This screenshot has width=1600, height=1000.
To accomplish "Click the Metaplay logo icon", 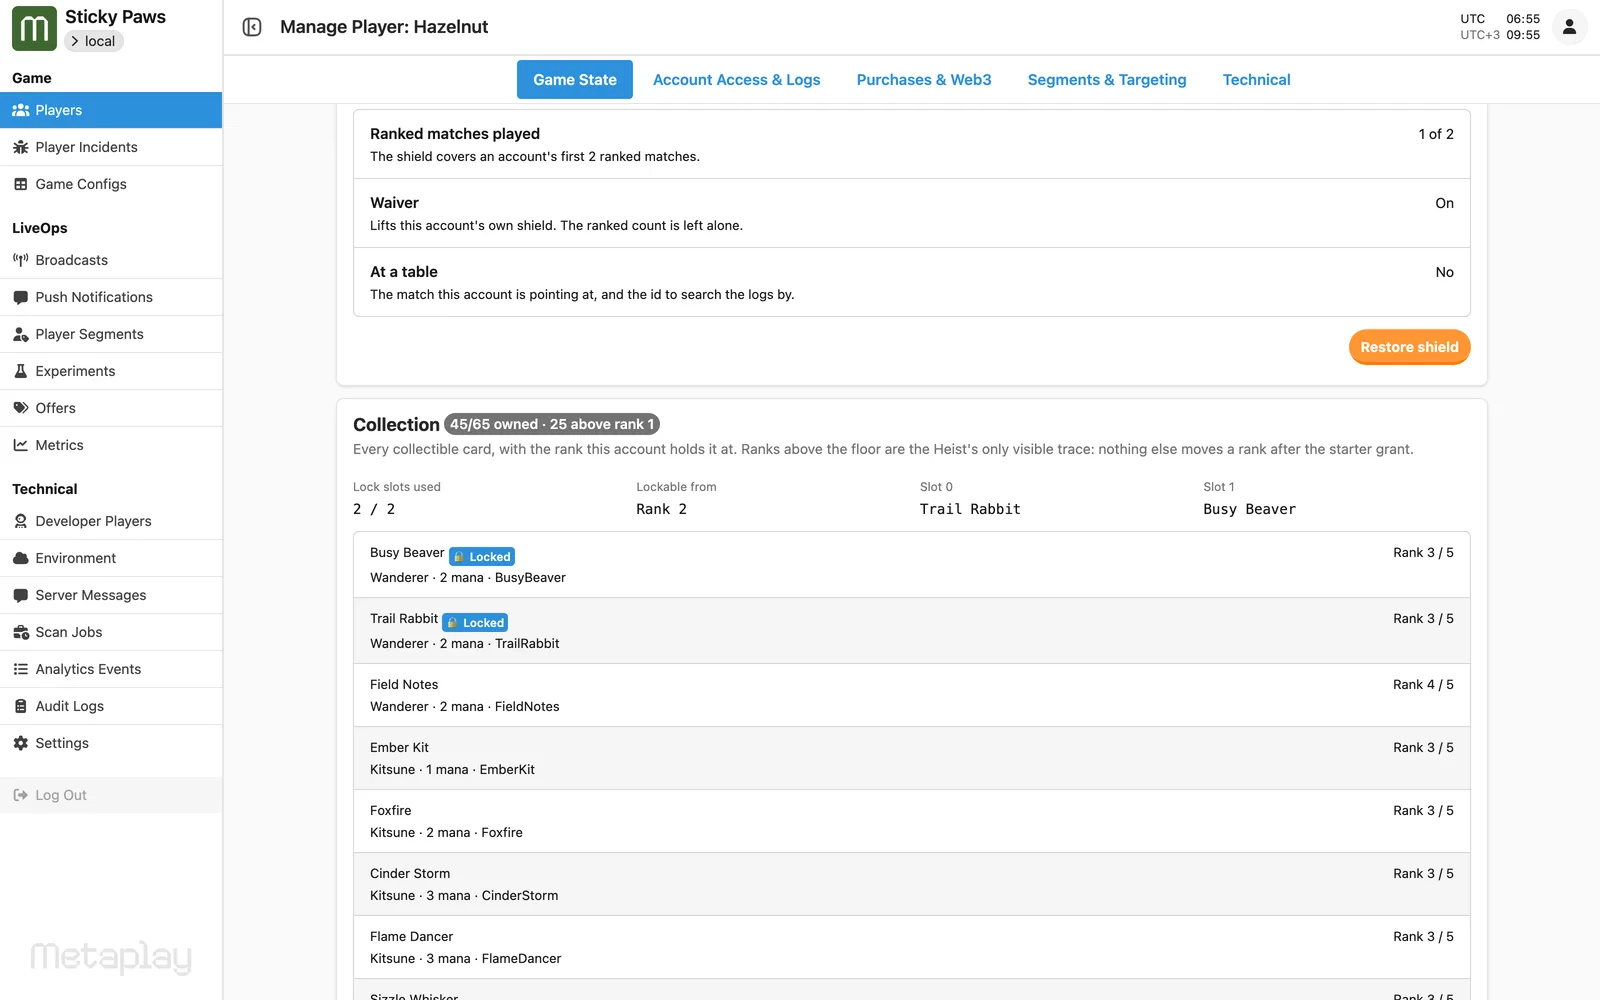I will click(34, 28).
